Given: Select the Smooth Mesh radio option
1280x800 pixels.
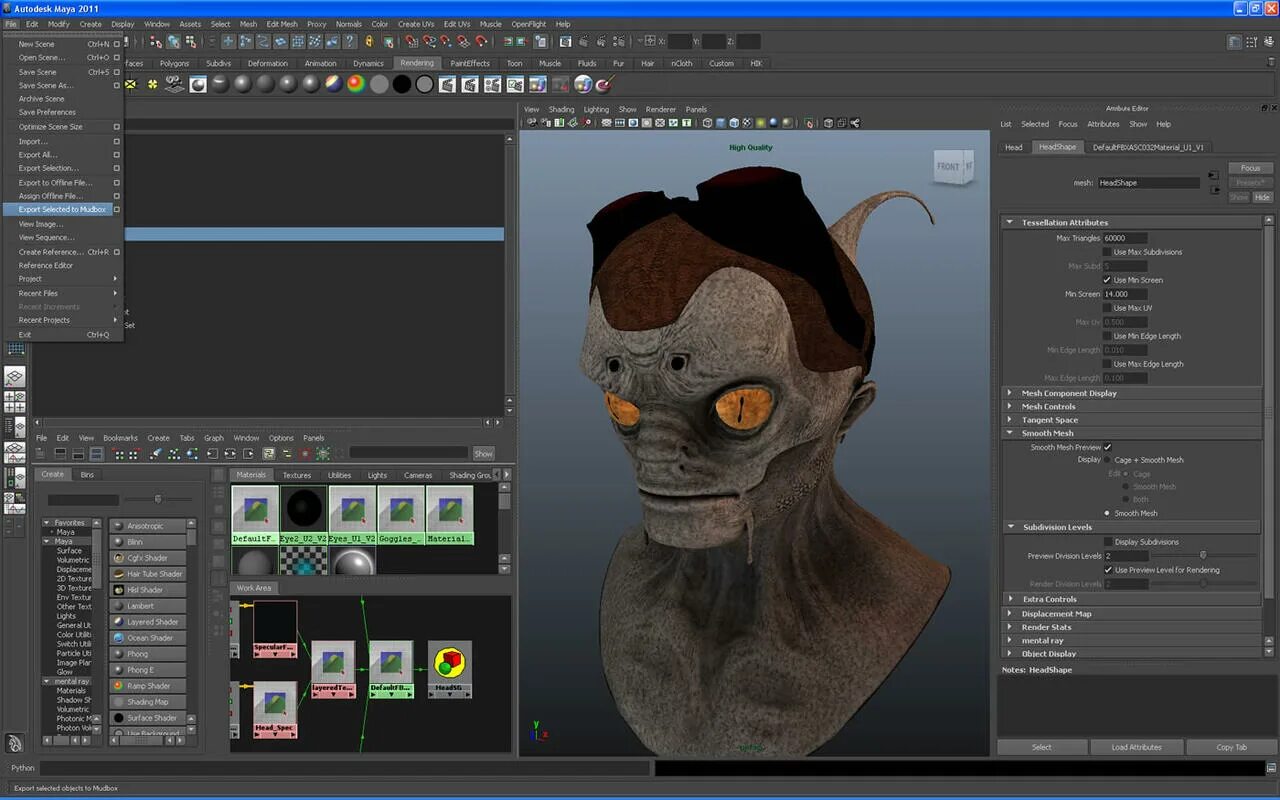Looking at the screenshot, I should [x=1107, y=513].
